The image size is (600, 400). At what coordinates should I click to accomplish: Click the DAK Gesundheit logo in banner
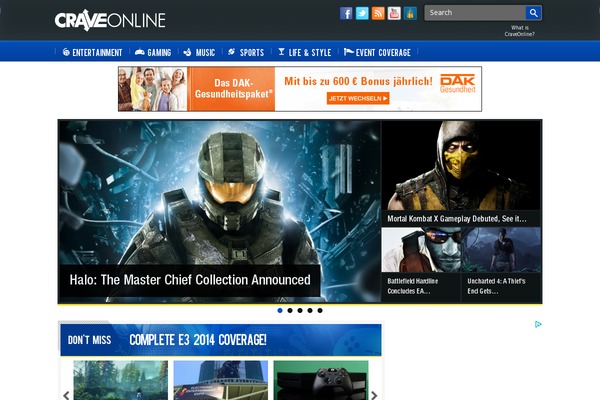point(458,83)
